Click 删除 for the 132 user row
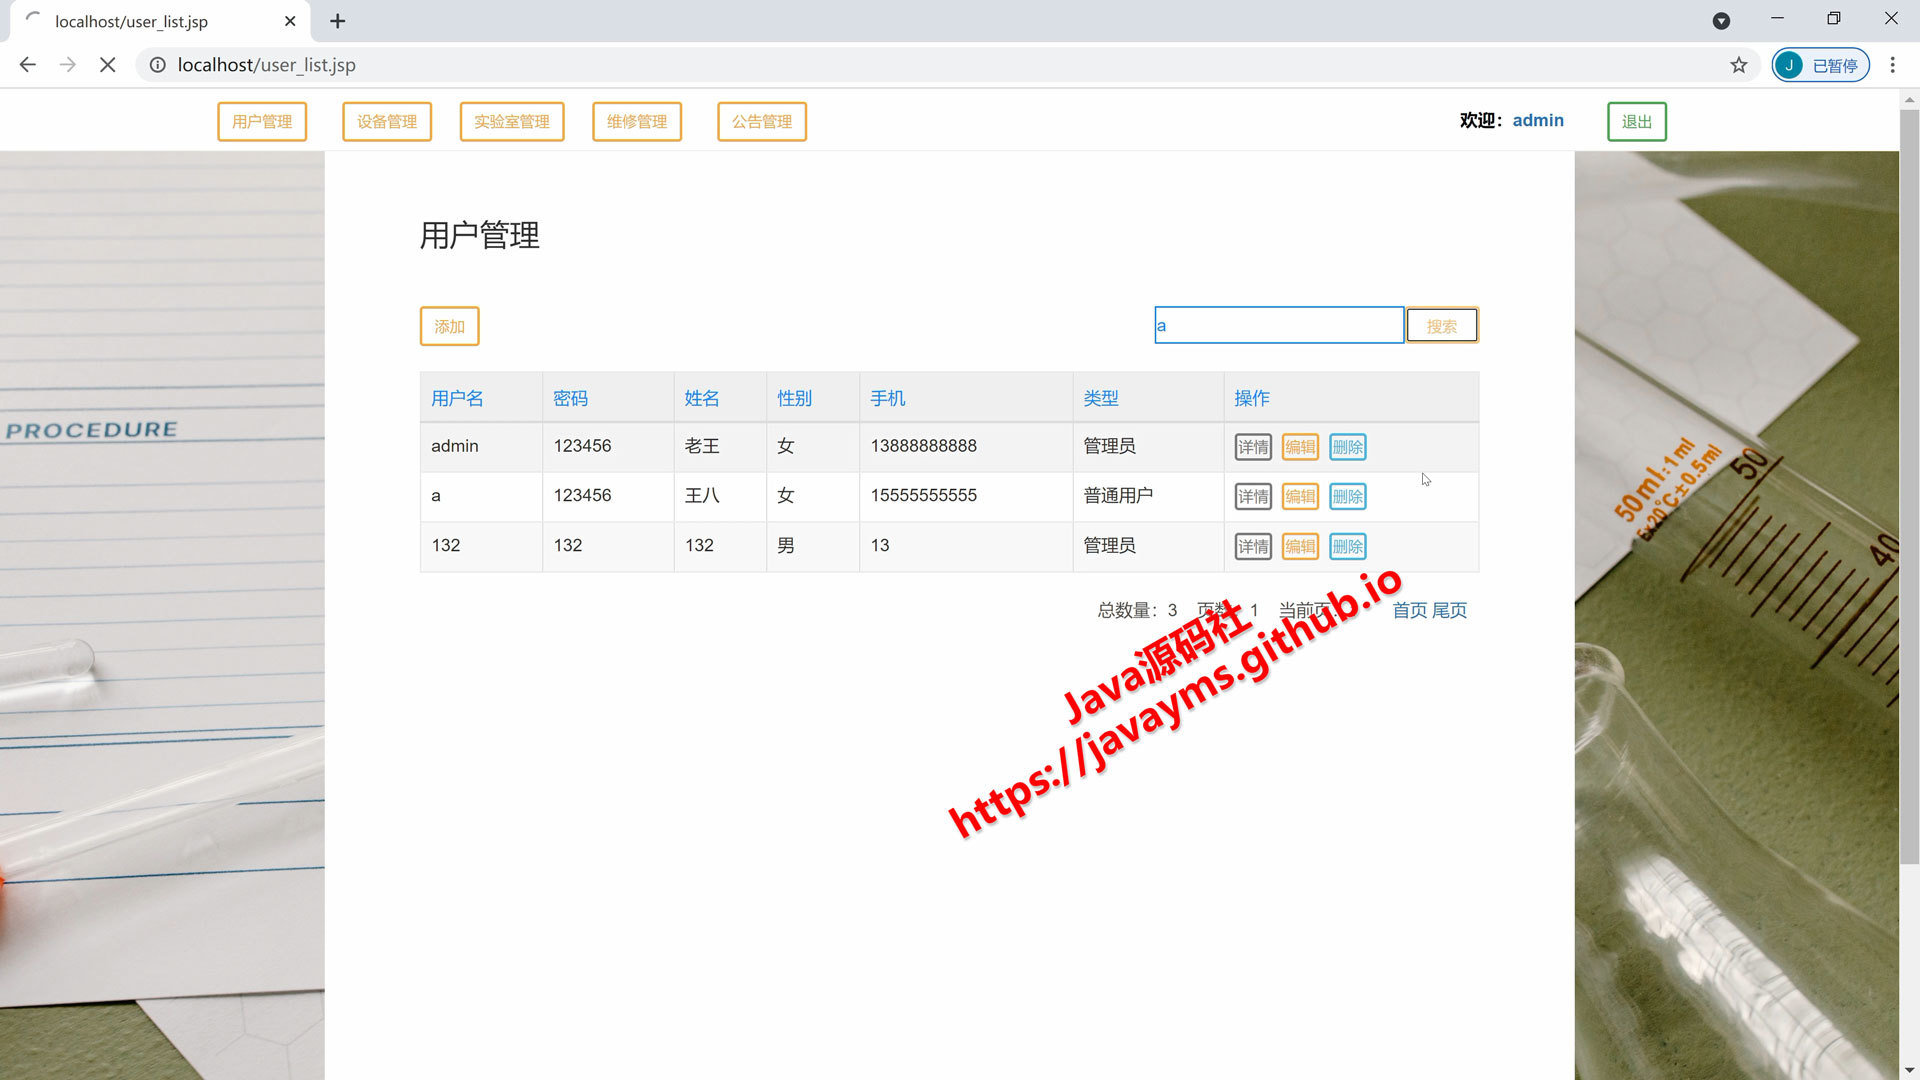Screen dimensions: 1920x1080 tap(1348, 546)
